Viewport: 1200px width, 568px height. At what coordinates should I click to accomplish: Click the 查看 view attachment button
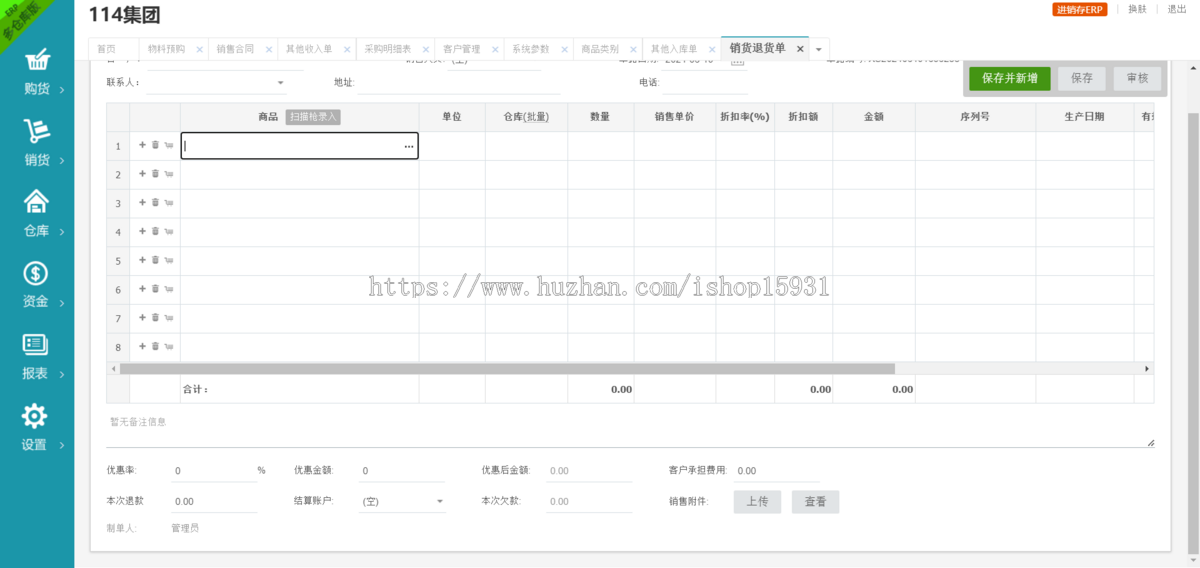[815, 502]
